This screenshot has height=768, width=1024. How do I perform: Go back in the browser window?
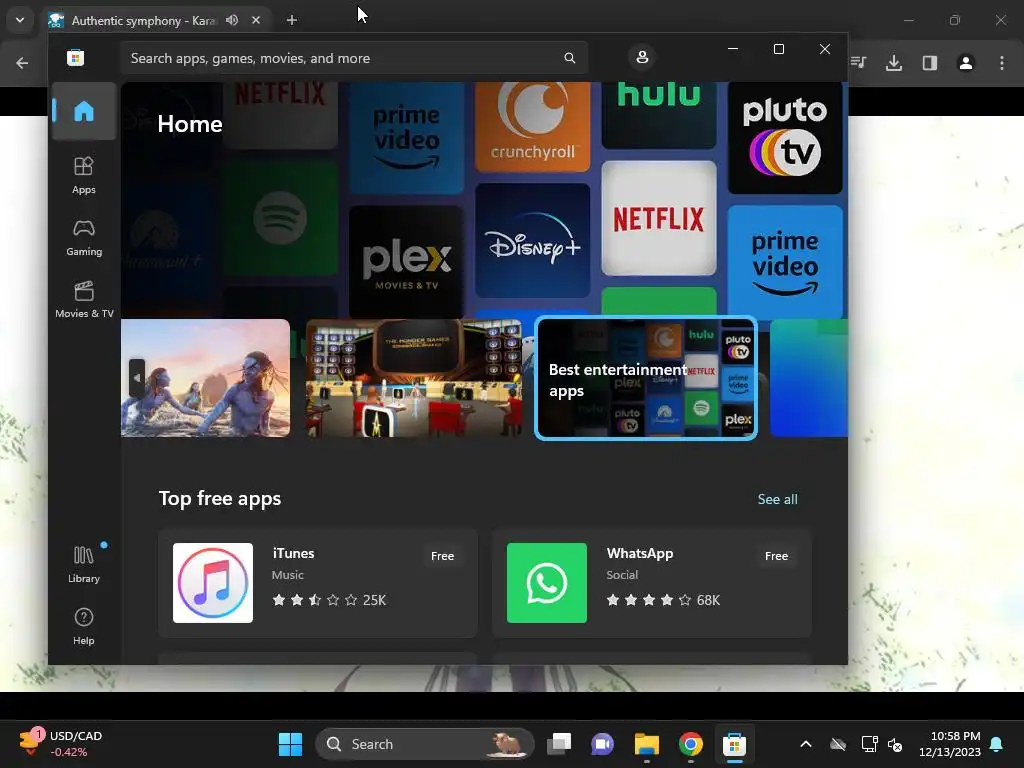point(22,63)
